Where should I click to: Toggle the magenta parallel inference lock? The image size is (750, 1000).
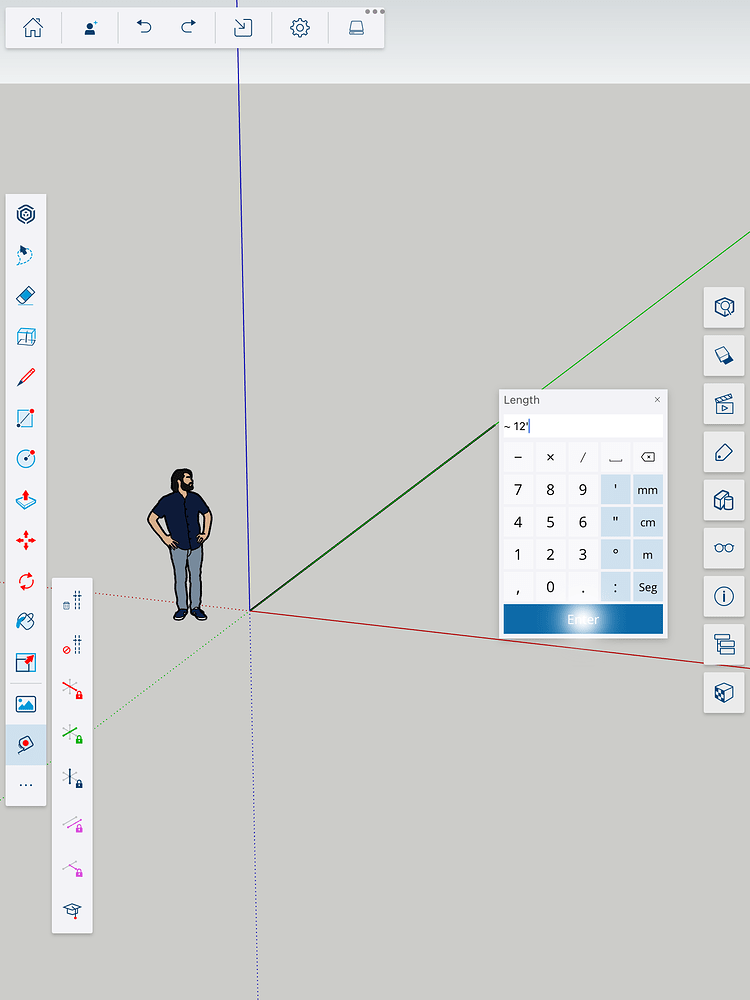tap(72, 824)
